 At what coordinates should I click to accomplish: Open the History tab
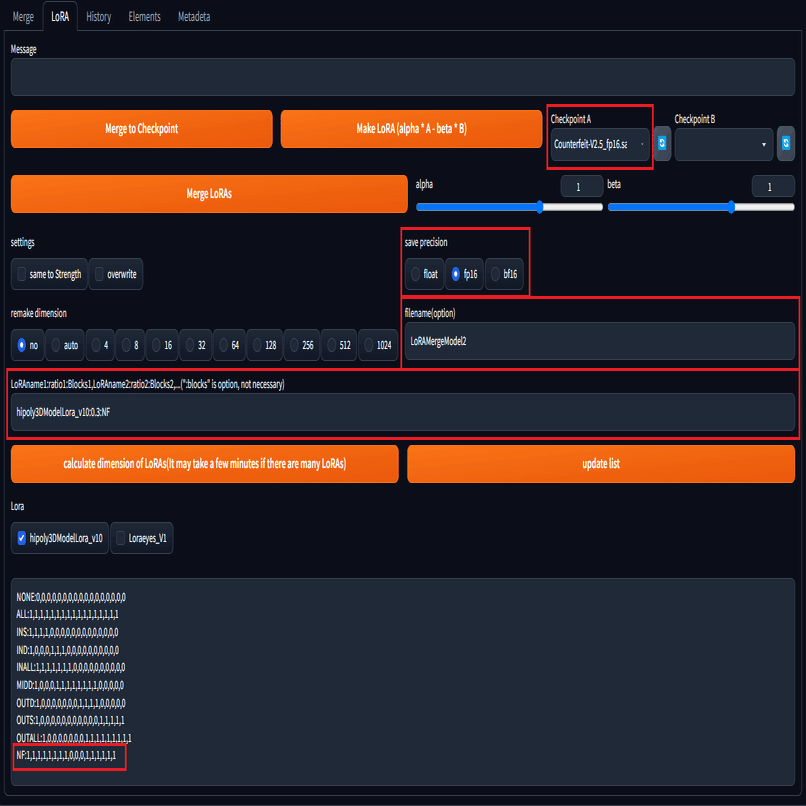tap(99, 17)
